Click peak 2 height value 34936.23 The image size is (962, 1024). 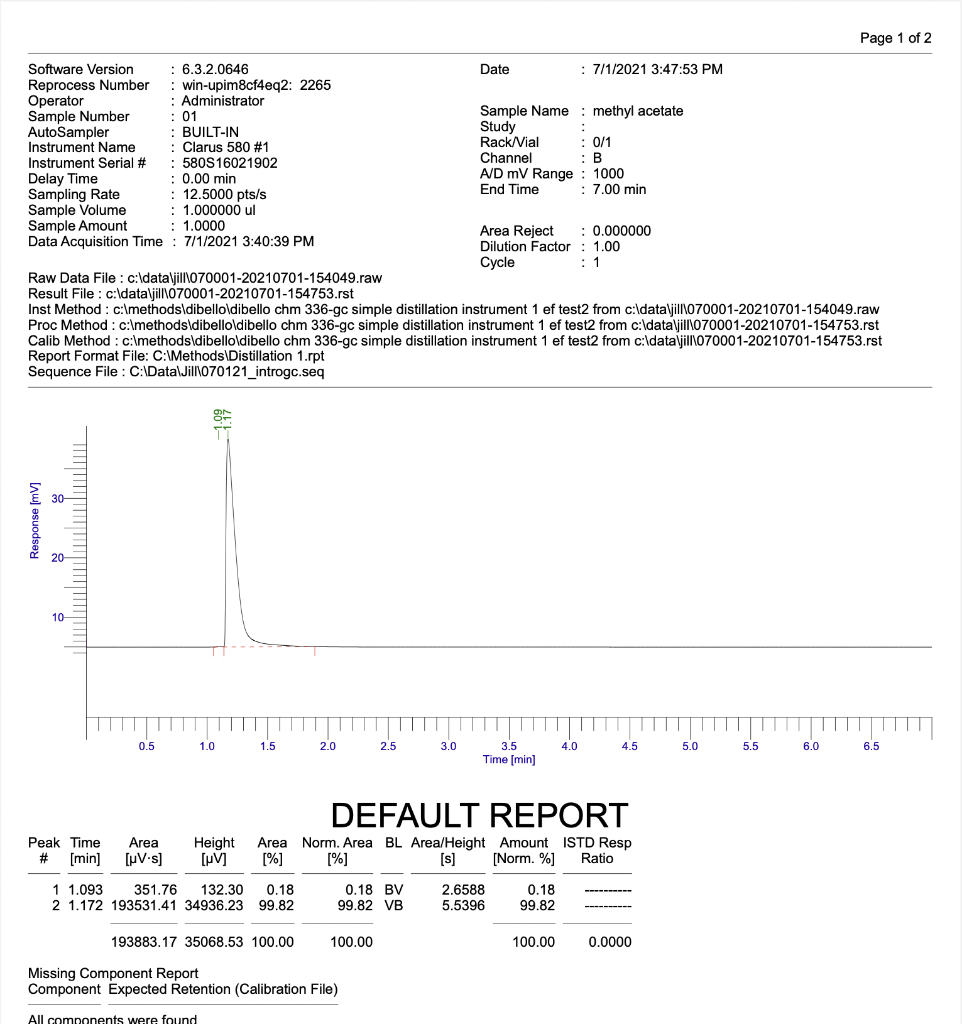tap(214, 906)
